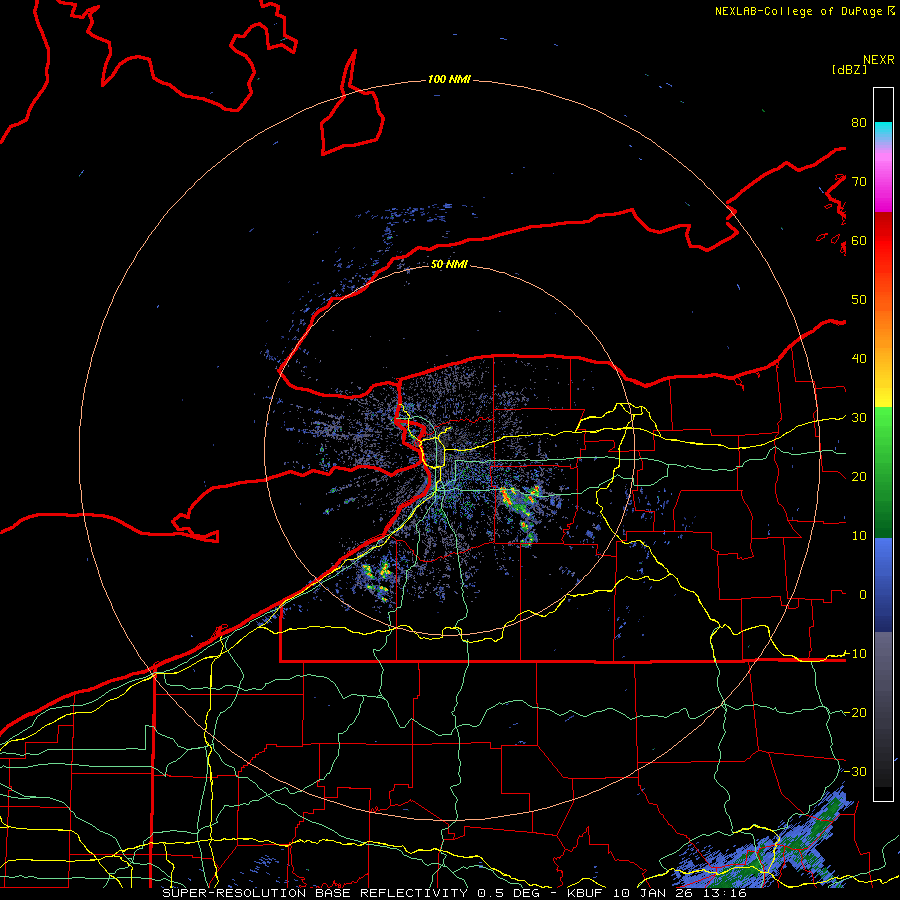This screenshot has width=900, height=900.
Task: Click the 50 NMI range ring label
Action: [x=449, y=264]
